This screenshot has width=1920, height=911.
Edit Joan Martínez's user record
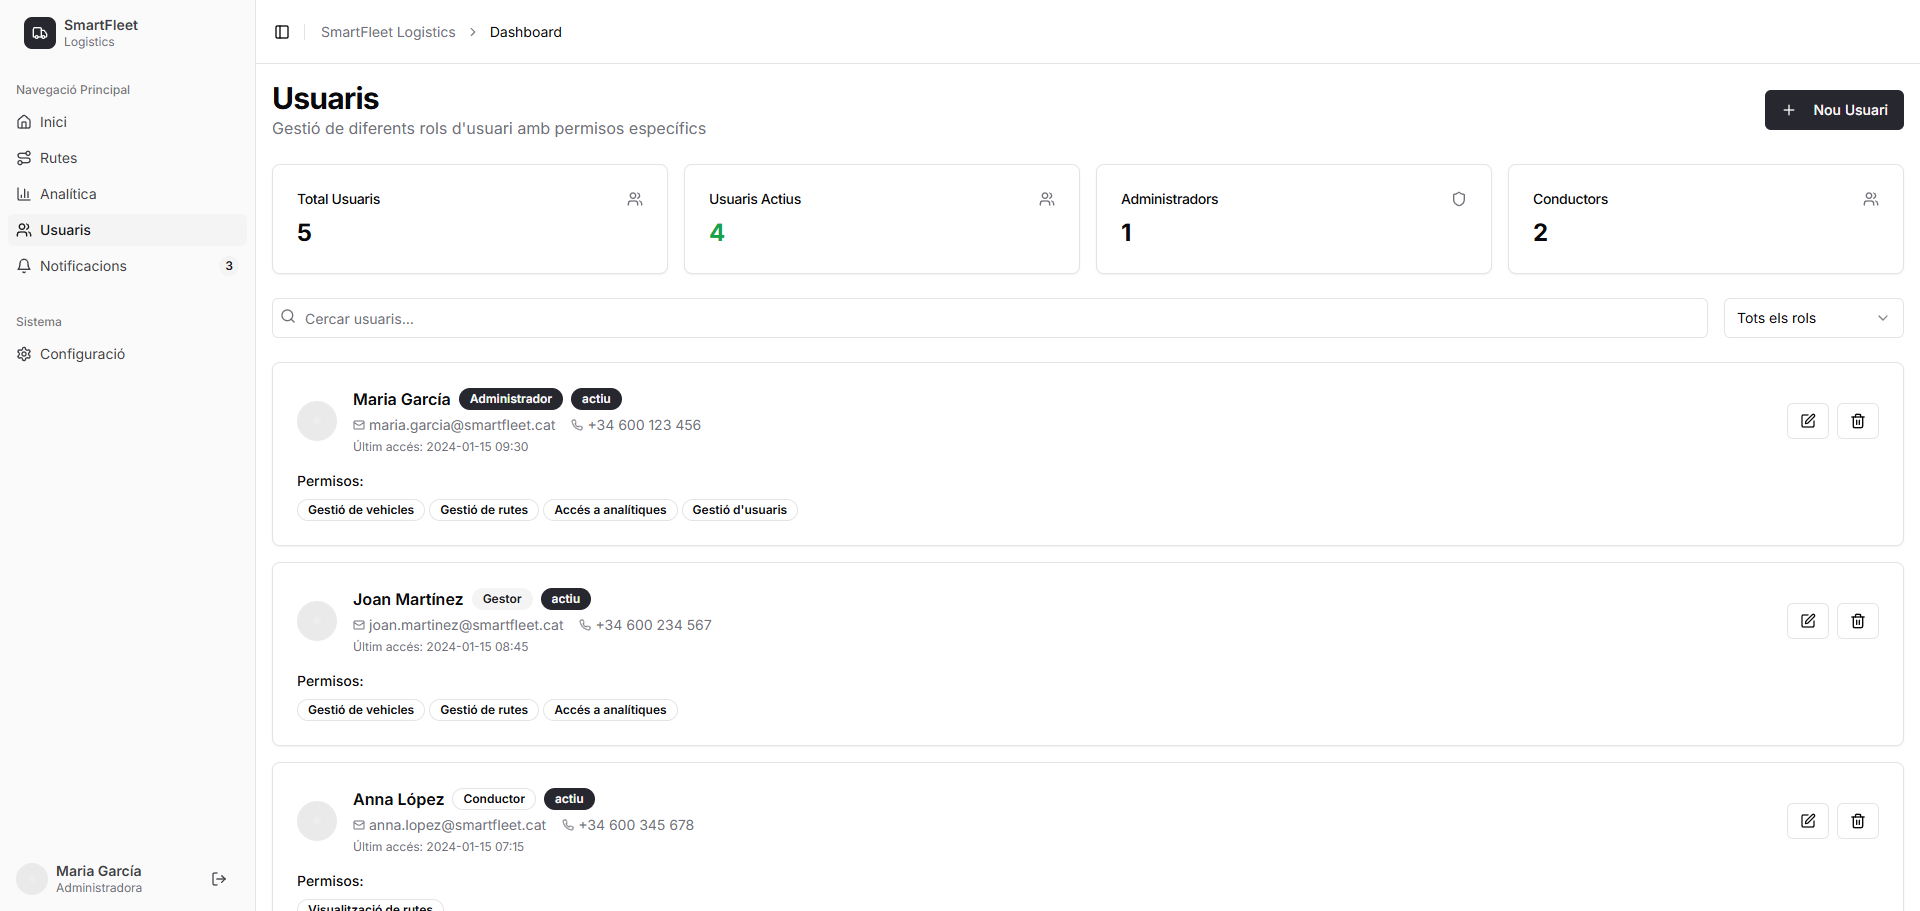pos(1808,621)
